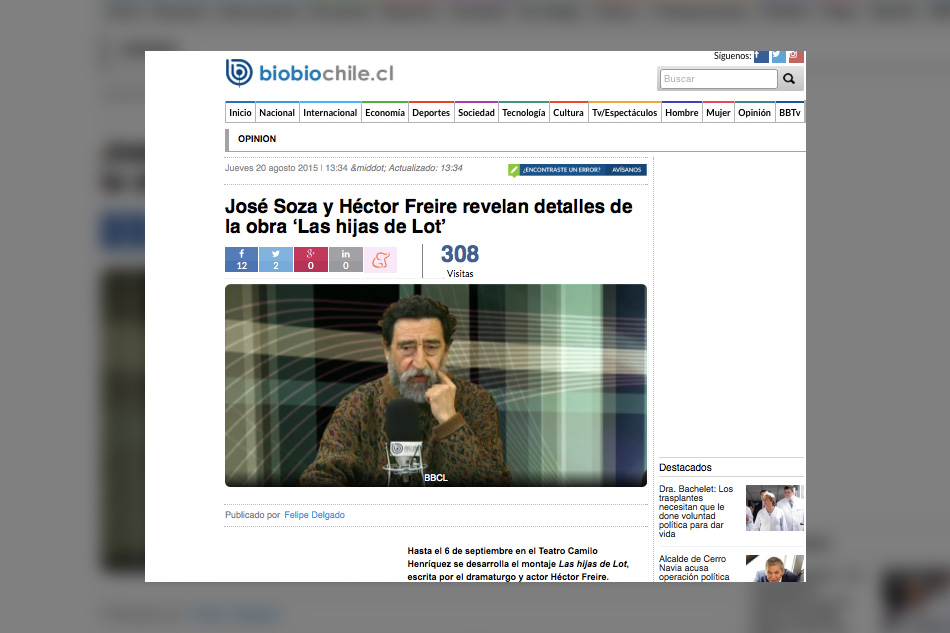
Task: Open the Nacional section
Action: (x=277, y=113)
